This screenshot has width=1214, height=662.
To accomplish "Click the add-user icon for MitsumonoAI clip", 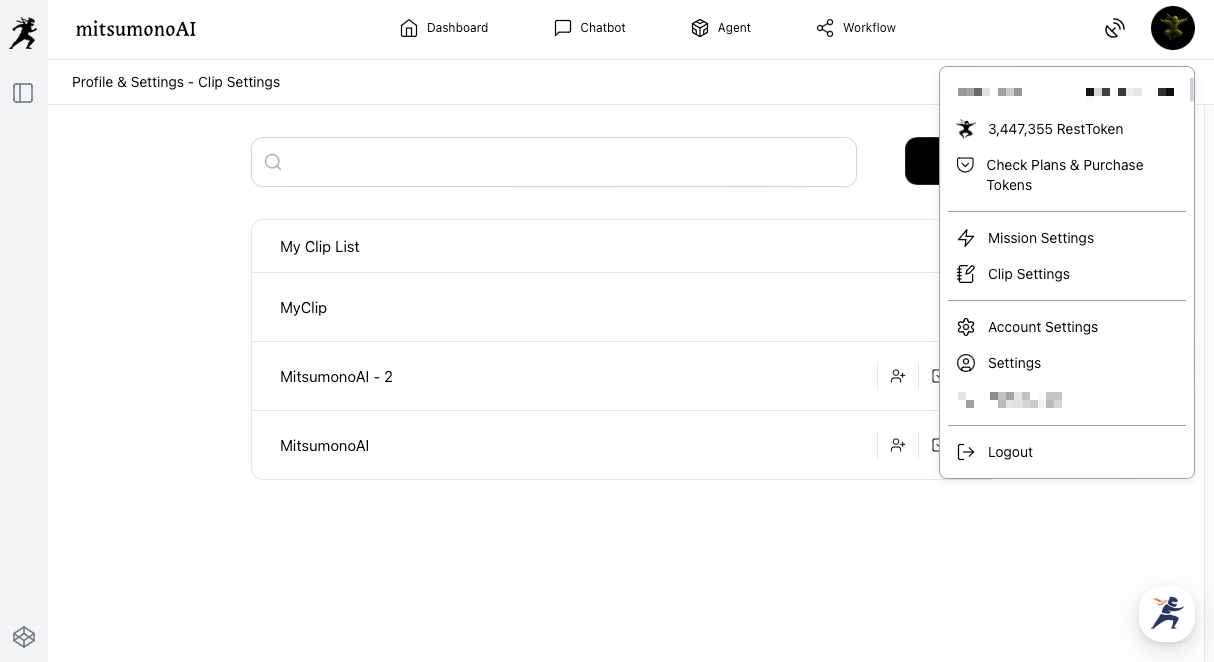I will (898, 446).
